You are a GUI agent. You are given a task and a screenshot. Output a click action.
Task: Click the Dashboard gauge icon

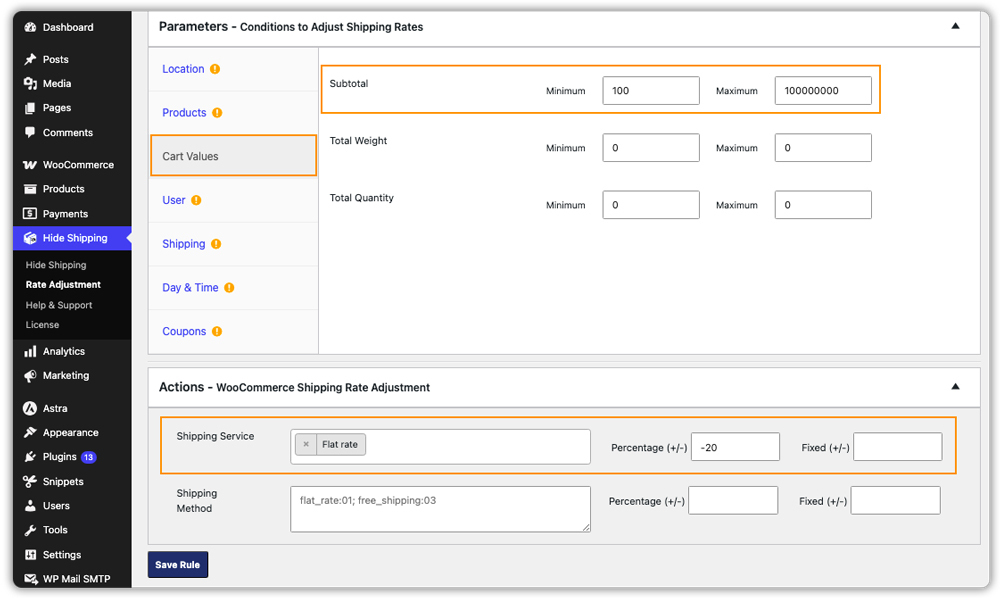point(30,27)
